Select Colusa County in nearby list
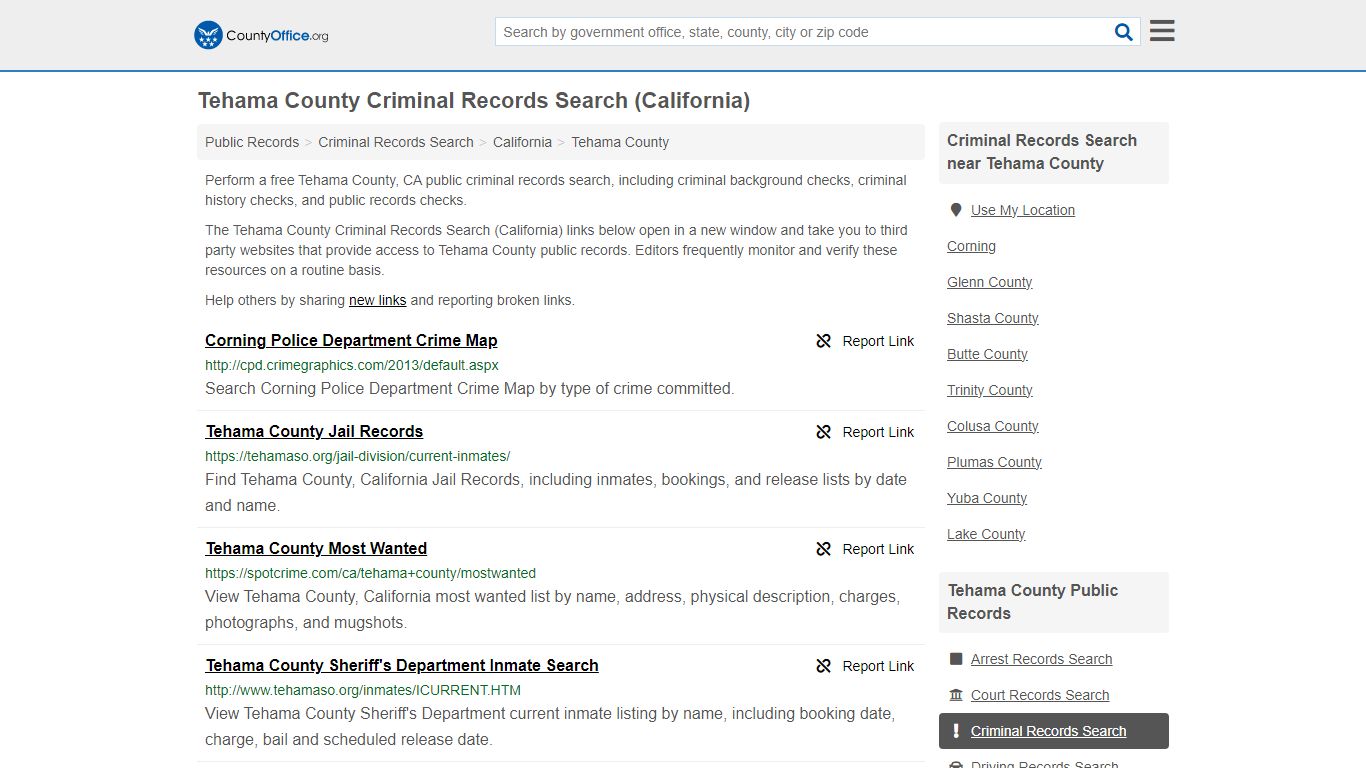Viewport: 1366px width, 768px height. (x=992, y=426)
